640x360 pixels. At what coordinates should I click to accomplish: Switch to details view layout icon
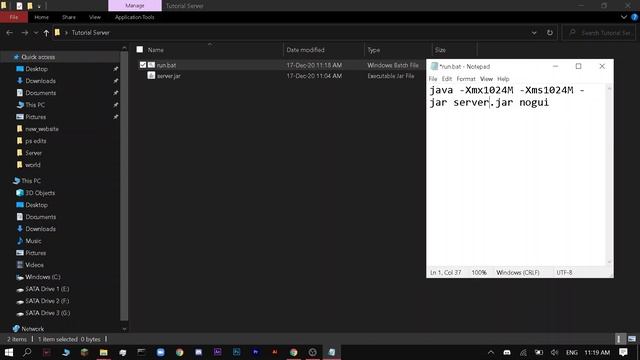pos(619,339)
